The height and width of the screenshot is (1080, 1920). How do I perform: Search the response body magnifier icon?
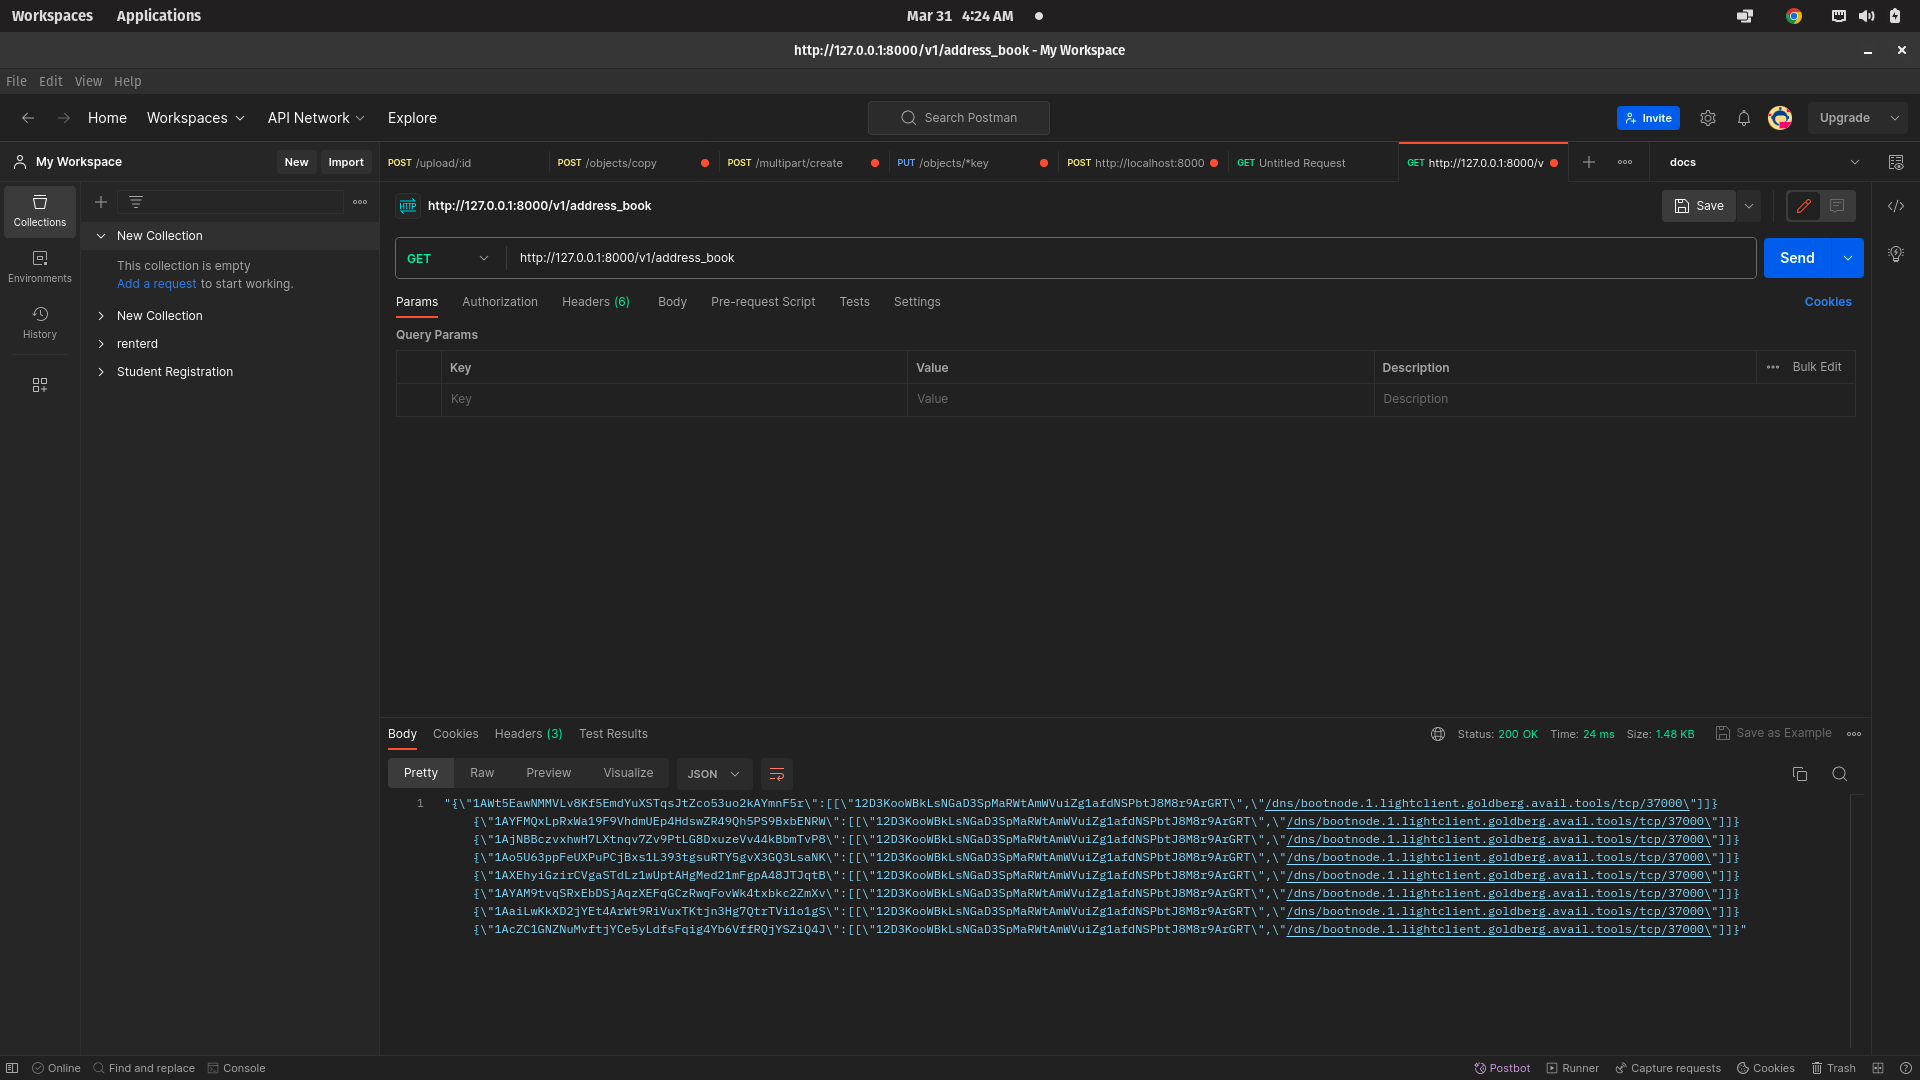coord(1839,774)
